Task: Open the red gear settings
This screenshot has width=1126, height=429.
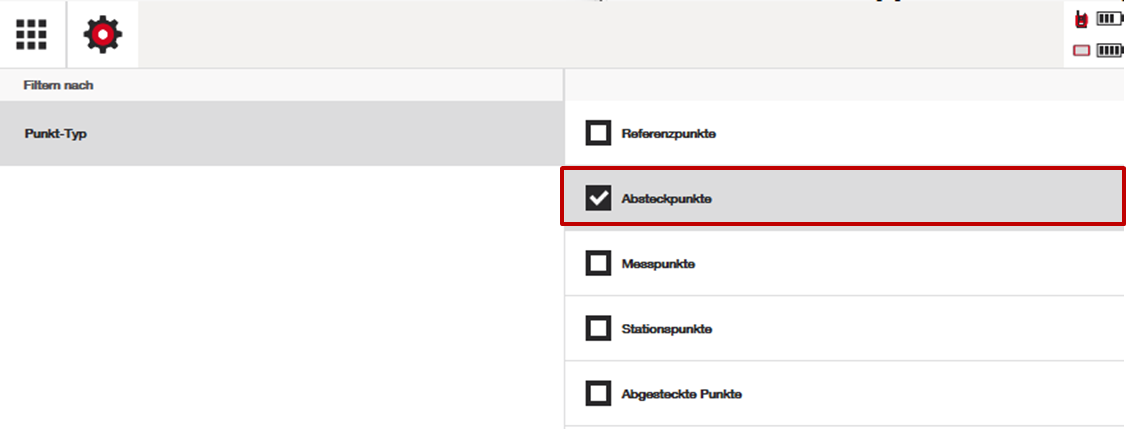Action: point(102,35)
